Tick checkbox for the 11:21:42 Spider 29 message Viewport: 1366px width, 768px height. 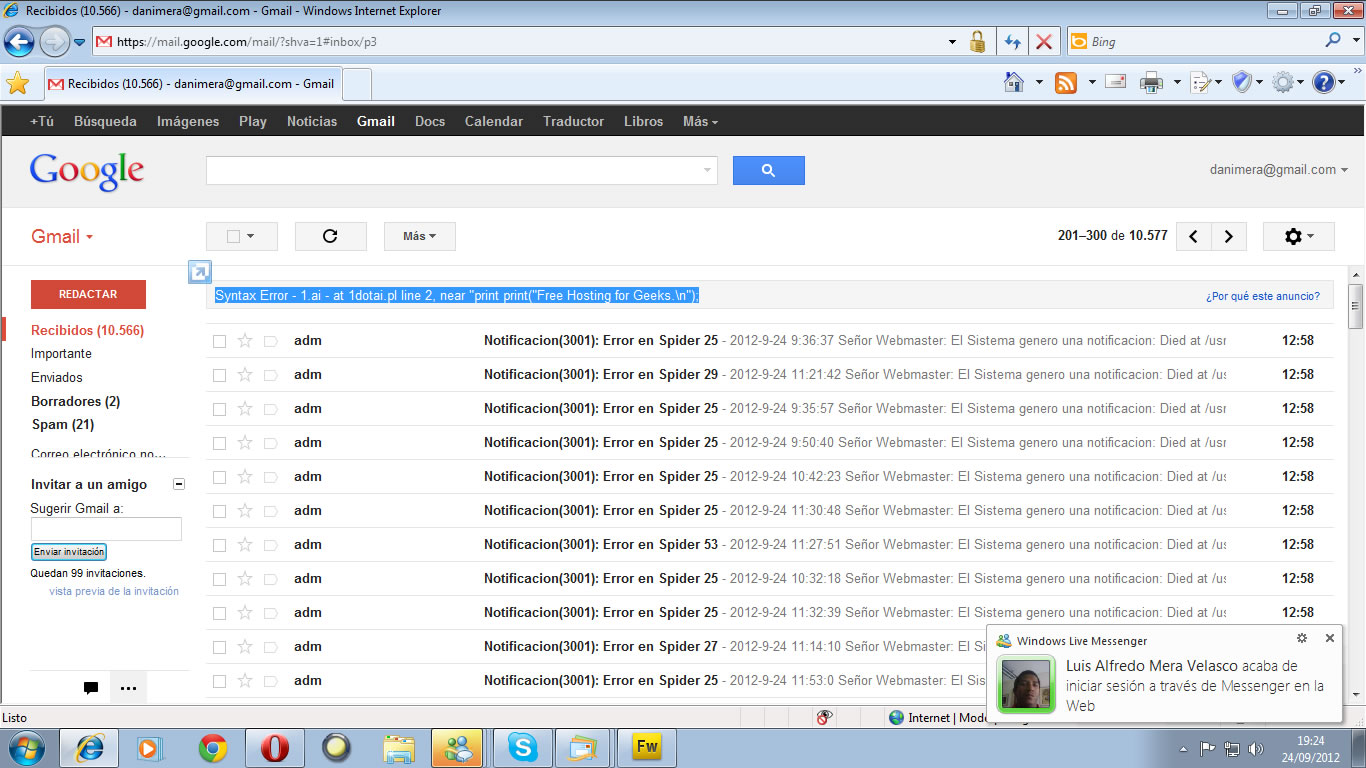tap(220, 375)
